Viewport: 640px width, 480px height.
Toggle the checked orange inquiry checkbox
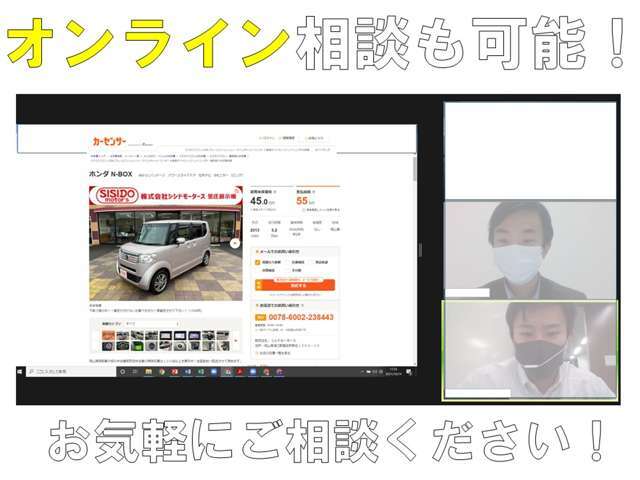[x=258, y=262]
